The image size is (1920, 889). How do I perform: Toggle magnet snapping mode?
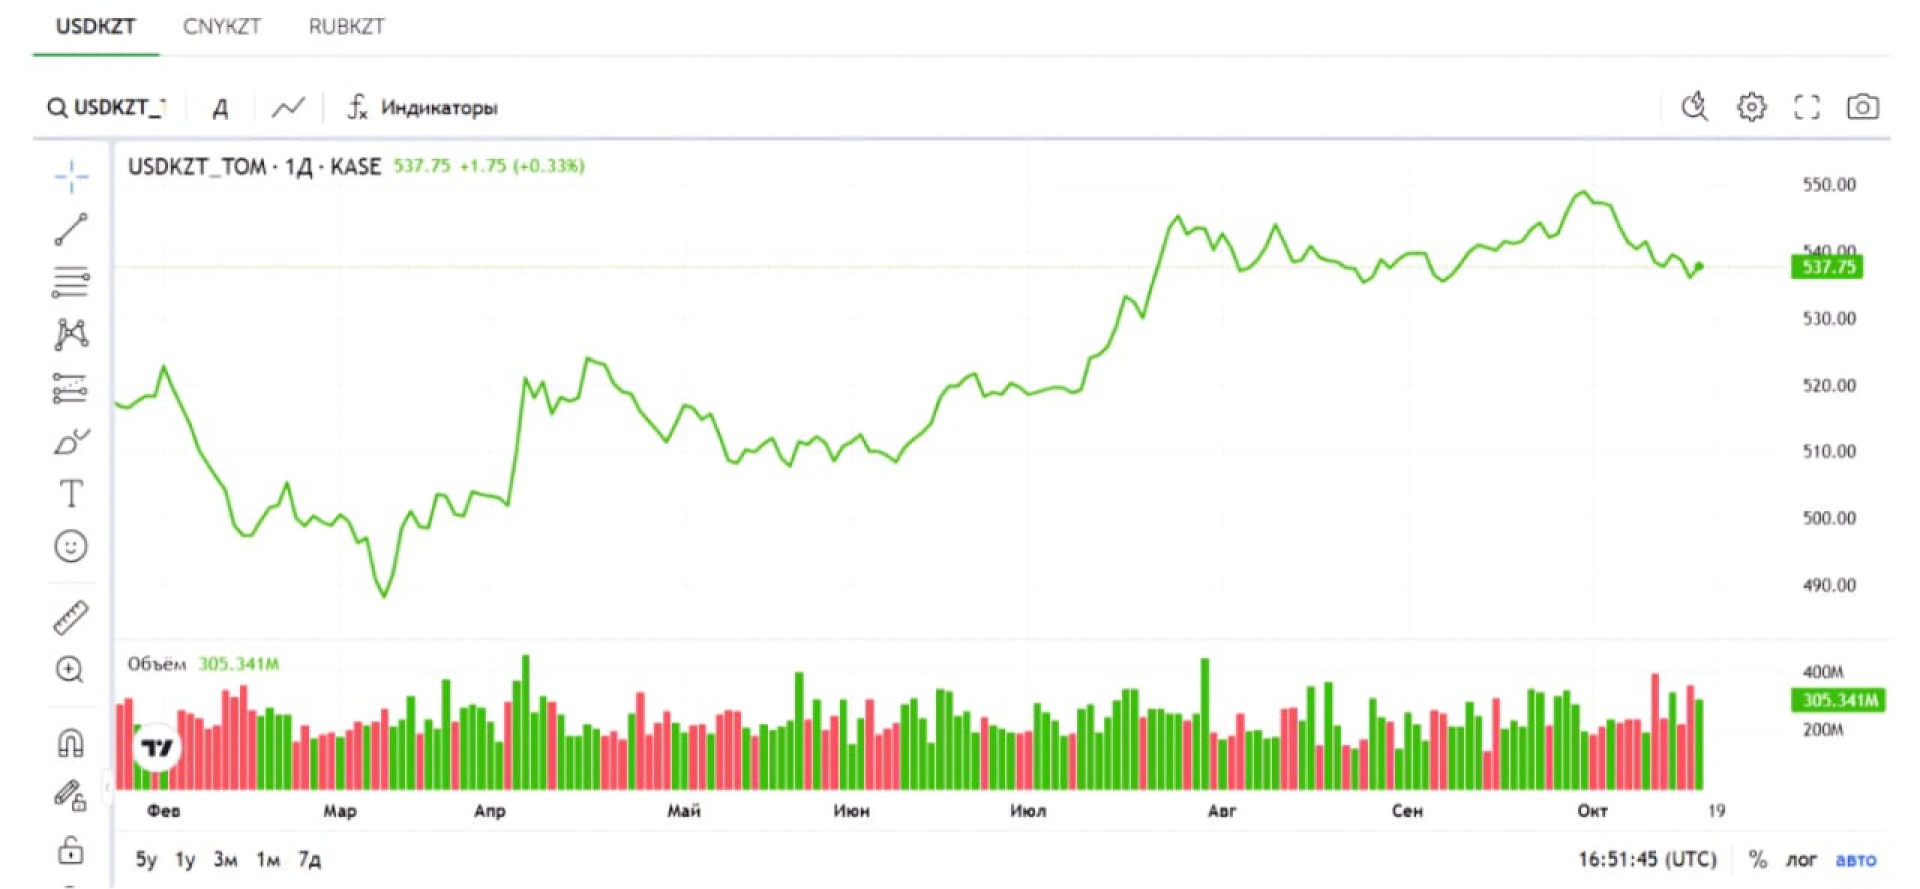pyautogui.click(x=70, y=743)
